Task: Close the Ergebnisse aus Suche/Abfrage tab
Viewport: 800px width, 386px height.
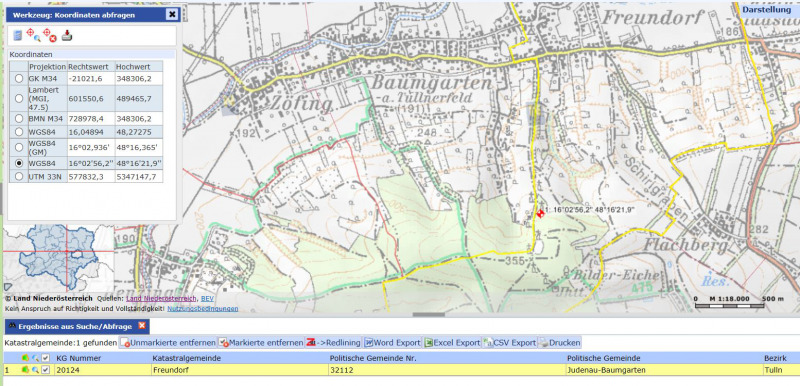Action: pos(142,326)
